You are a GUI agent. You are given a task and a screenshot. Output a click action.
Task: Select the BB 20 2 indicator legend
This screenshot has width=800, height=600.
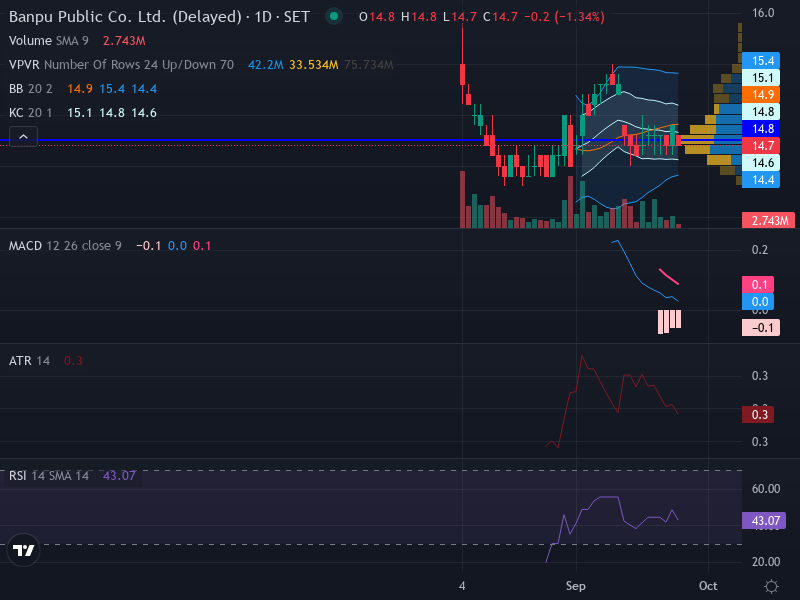click(31, 89)
